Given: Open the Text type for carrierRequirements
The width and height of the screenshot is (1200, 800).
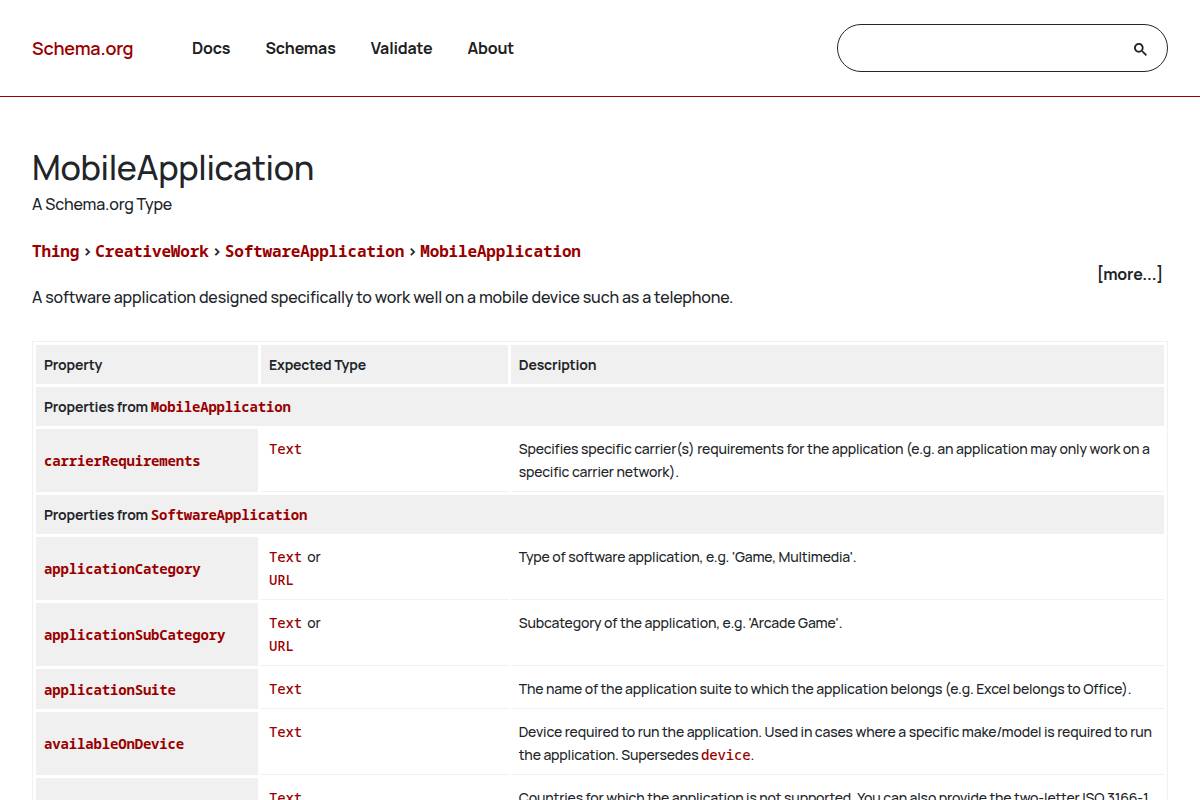Looking at the screenshot, I should (284, 449).
